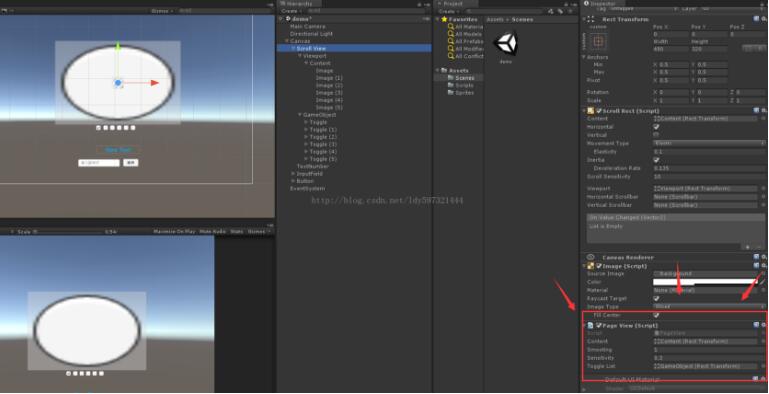
Task: Select the Scripts folder in Assets
Action: [461, 85]
